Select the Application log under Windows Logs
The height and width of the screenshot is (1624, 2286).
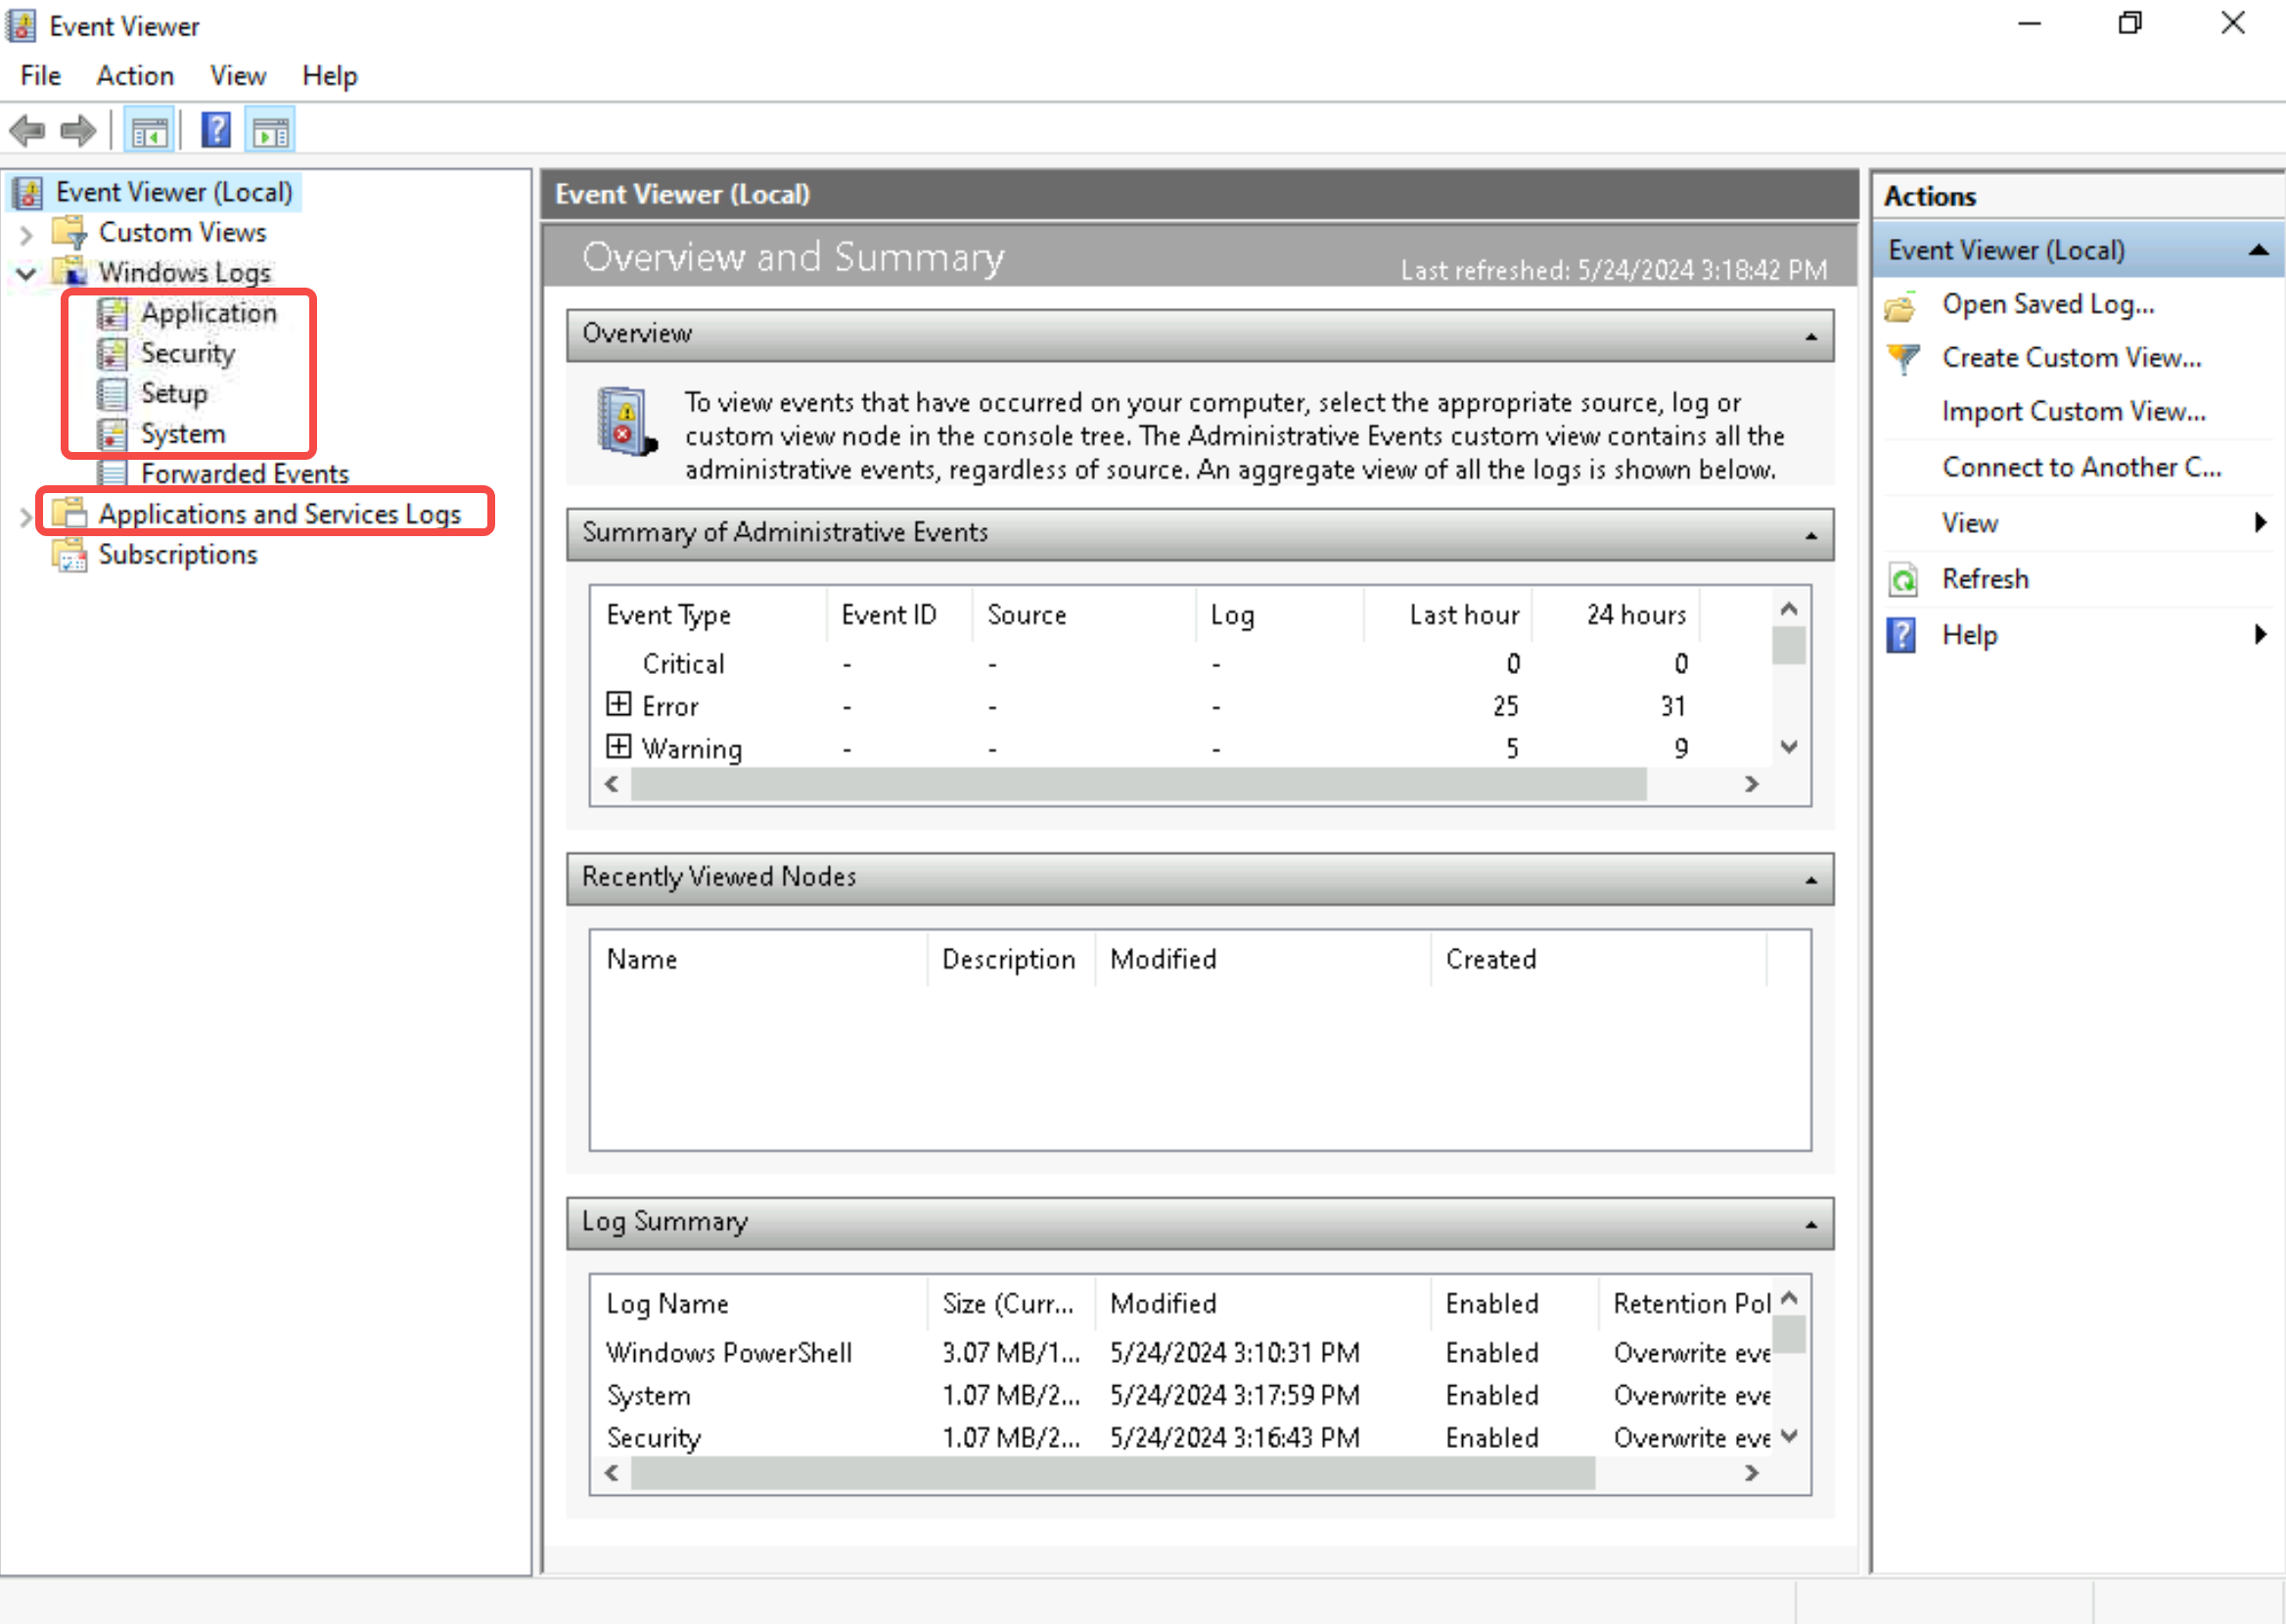206,313
